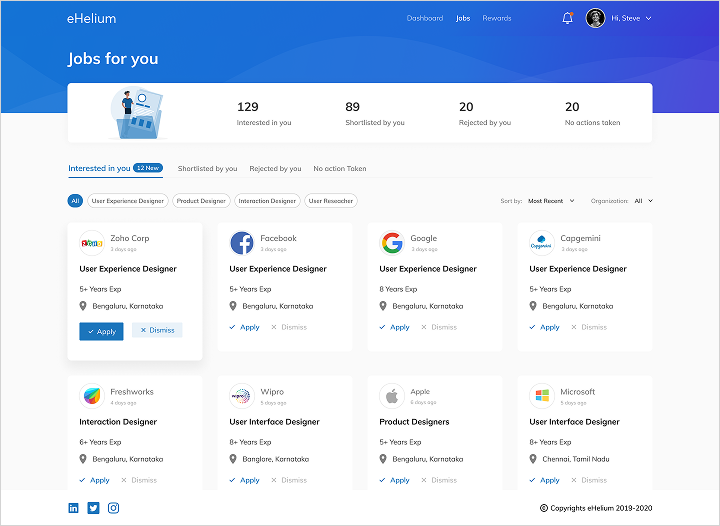Click location pin on Wipro card
Screen dimensions: 720x526
(x=233, y=459)
